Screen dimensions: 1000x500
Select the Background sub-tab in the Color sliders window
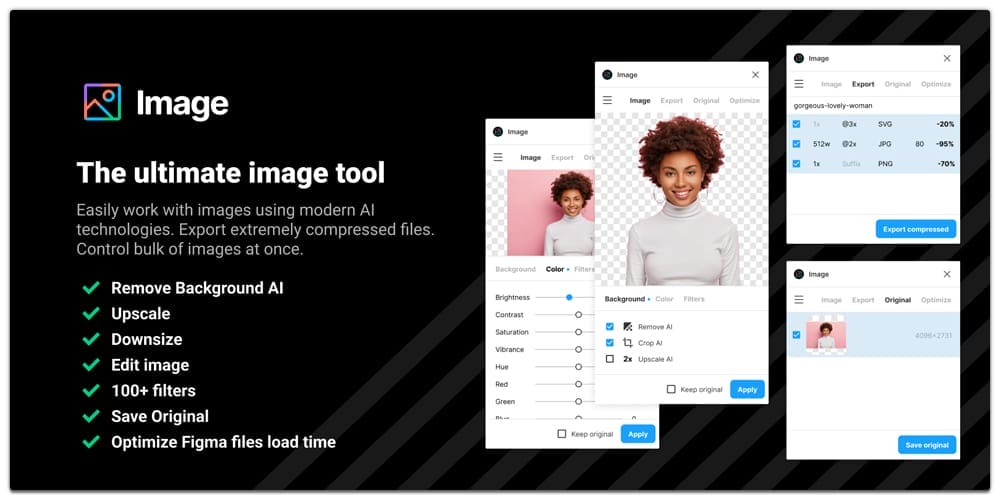[x=515, y=269]
